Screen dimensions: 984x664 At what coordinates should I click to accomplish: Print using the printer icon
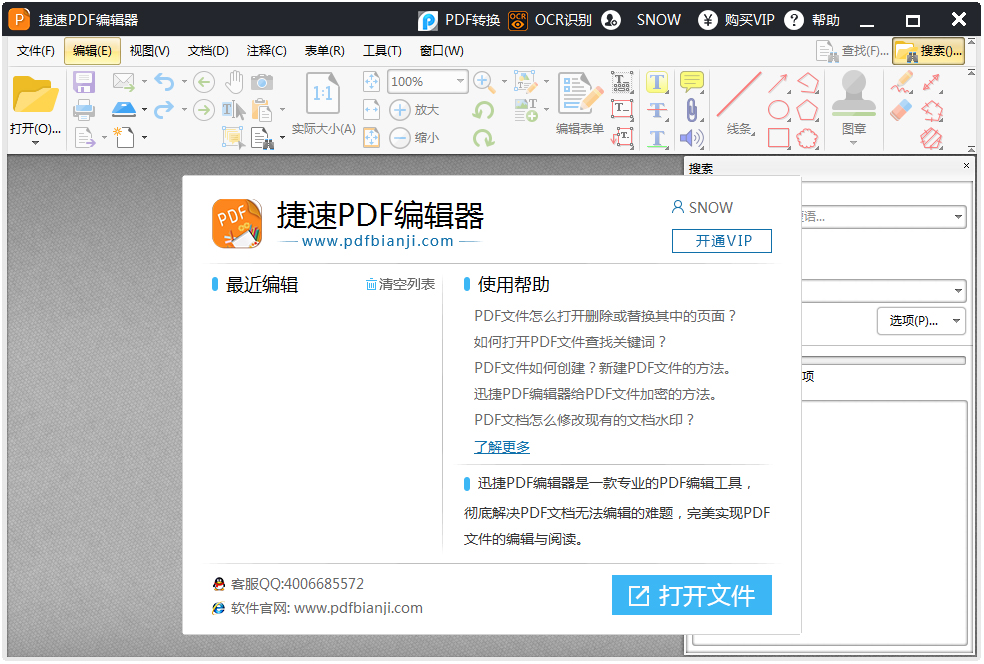(83, 110)
